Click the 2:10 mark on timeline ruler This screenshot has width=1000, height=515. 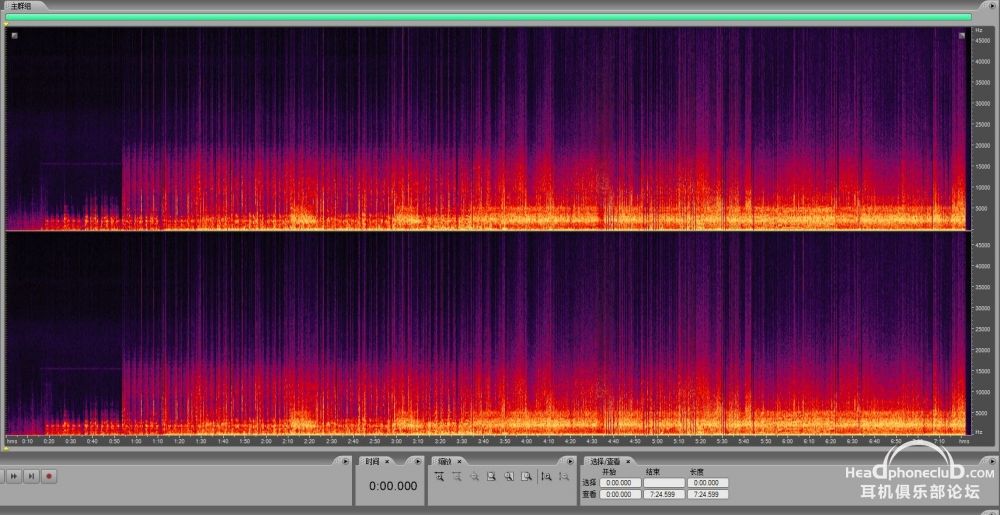[288, 440]
